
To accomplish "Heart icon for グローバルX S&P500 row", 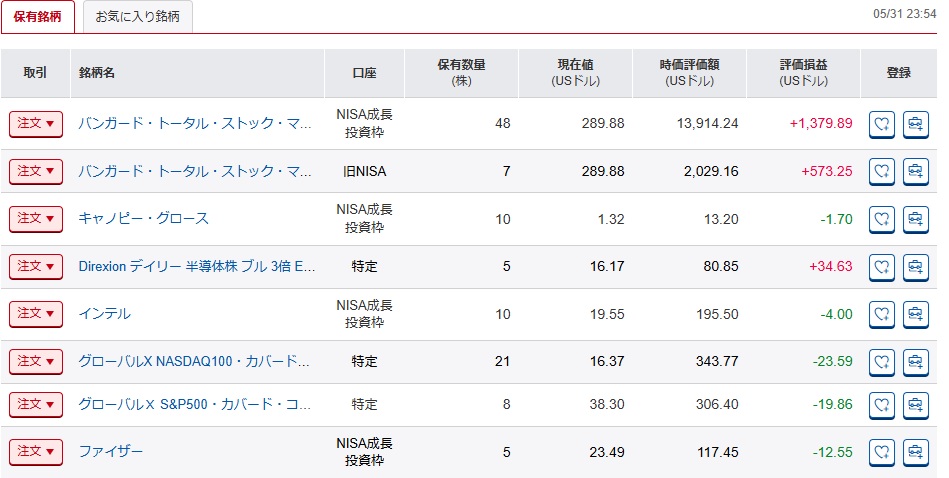I will pyautogui.click(x=882, y=404).
